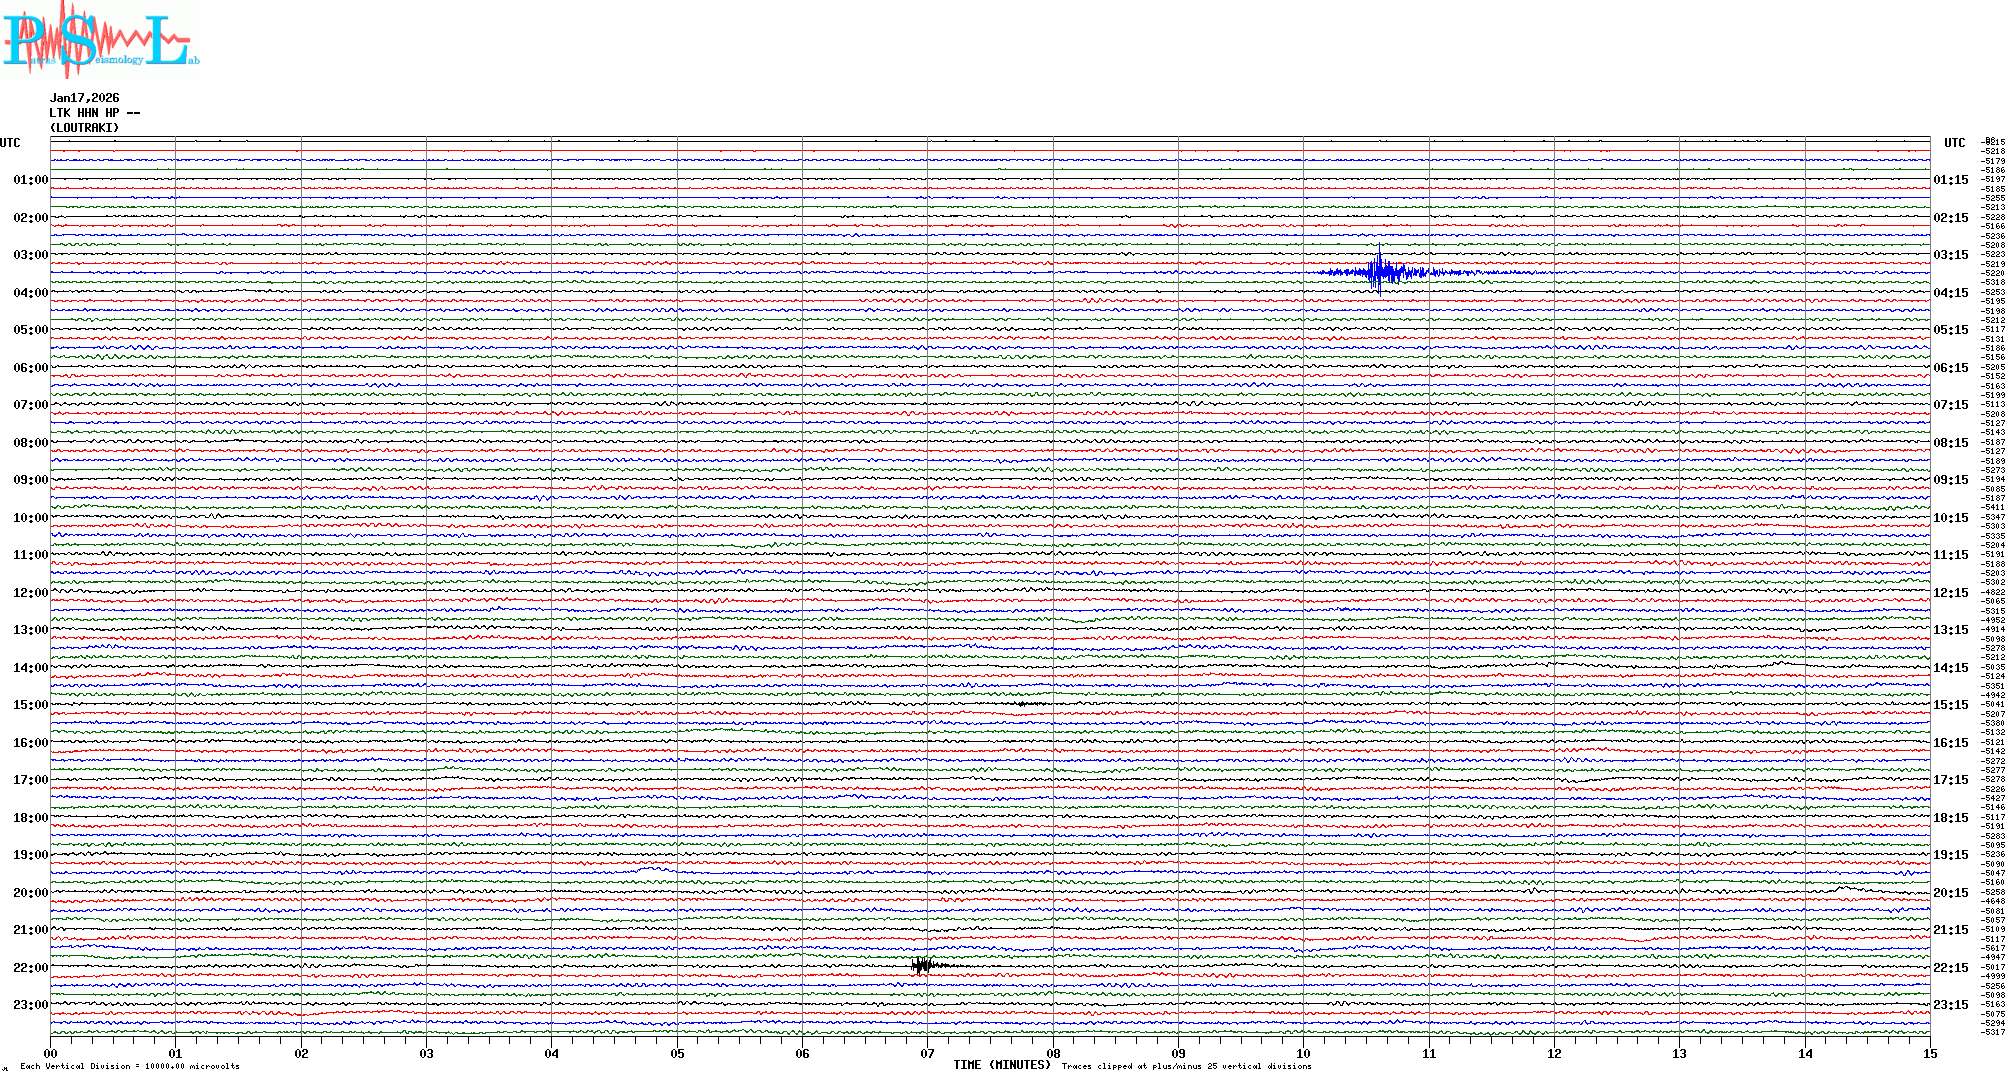Click the 07 minute tick label at bottom
Viewport: 2010px width, 1080px height.
[x=927, y=1054]
